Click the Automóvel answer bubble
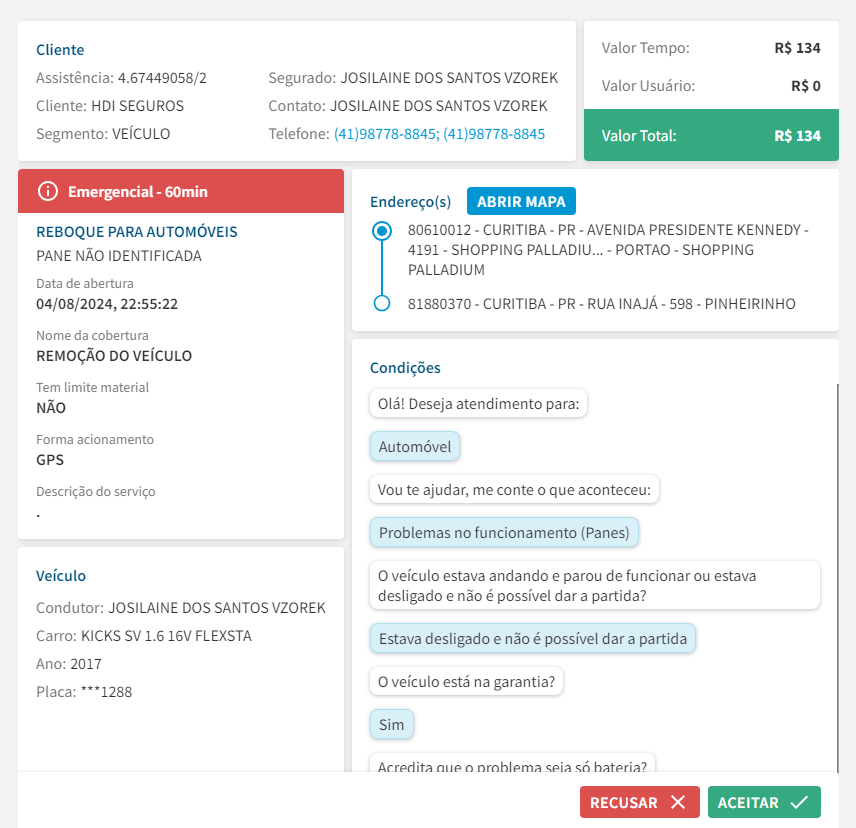 click(x=415, y=447)
